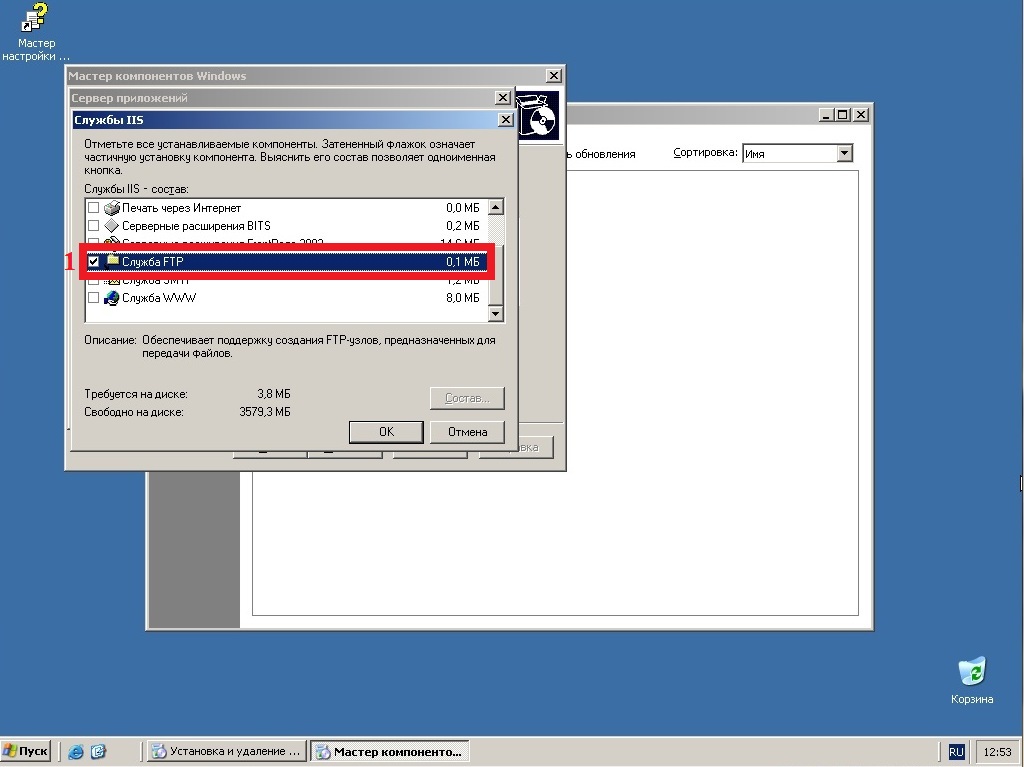Select the Служба WWW row text
This screenshot has height=767, width=1024.
[x=159, y=297]
